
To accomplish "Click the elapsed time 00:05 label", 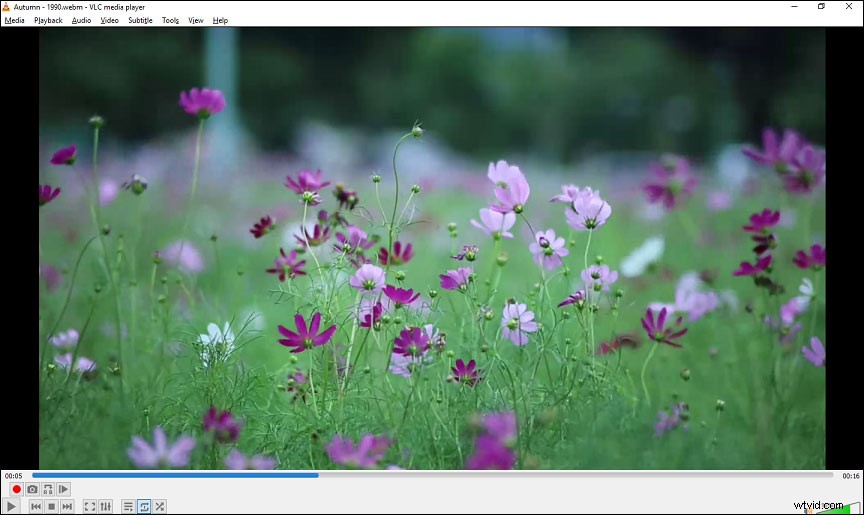I will point(14,476).
